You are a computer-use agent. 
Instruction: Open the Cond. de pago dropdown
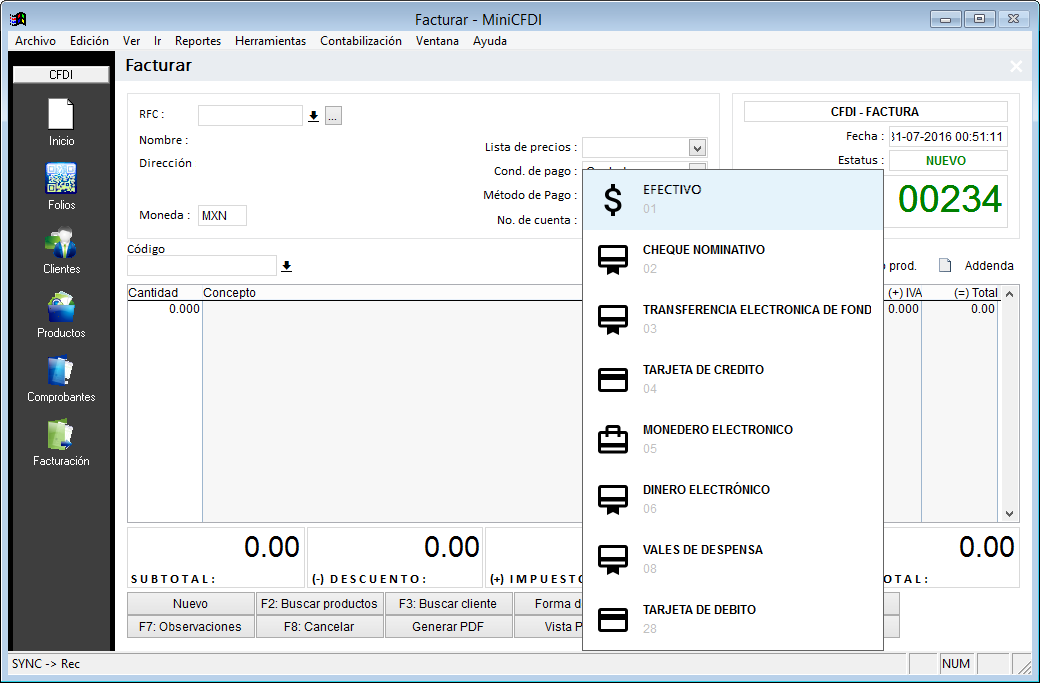(698, 166)
